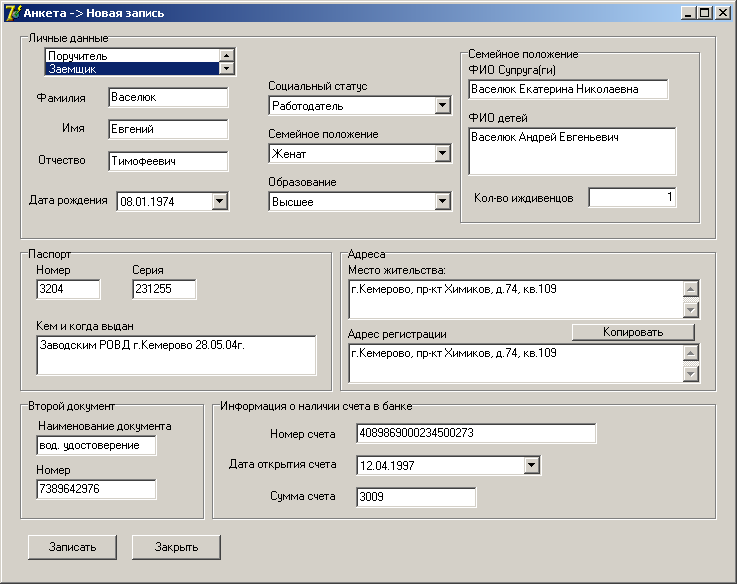Image resolution: width=737 pixels, height=584 pixels.
Task: Click the Закрыть button
Action: [176, 547]
